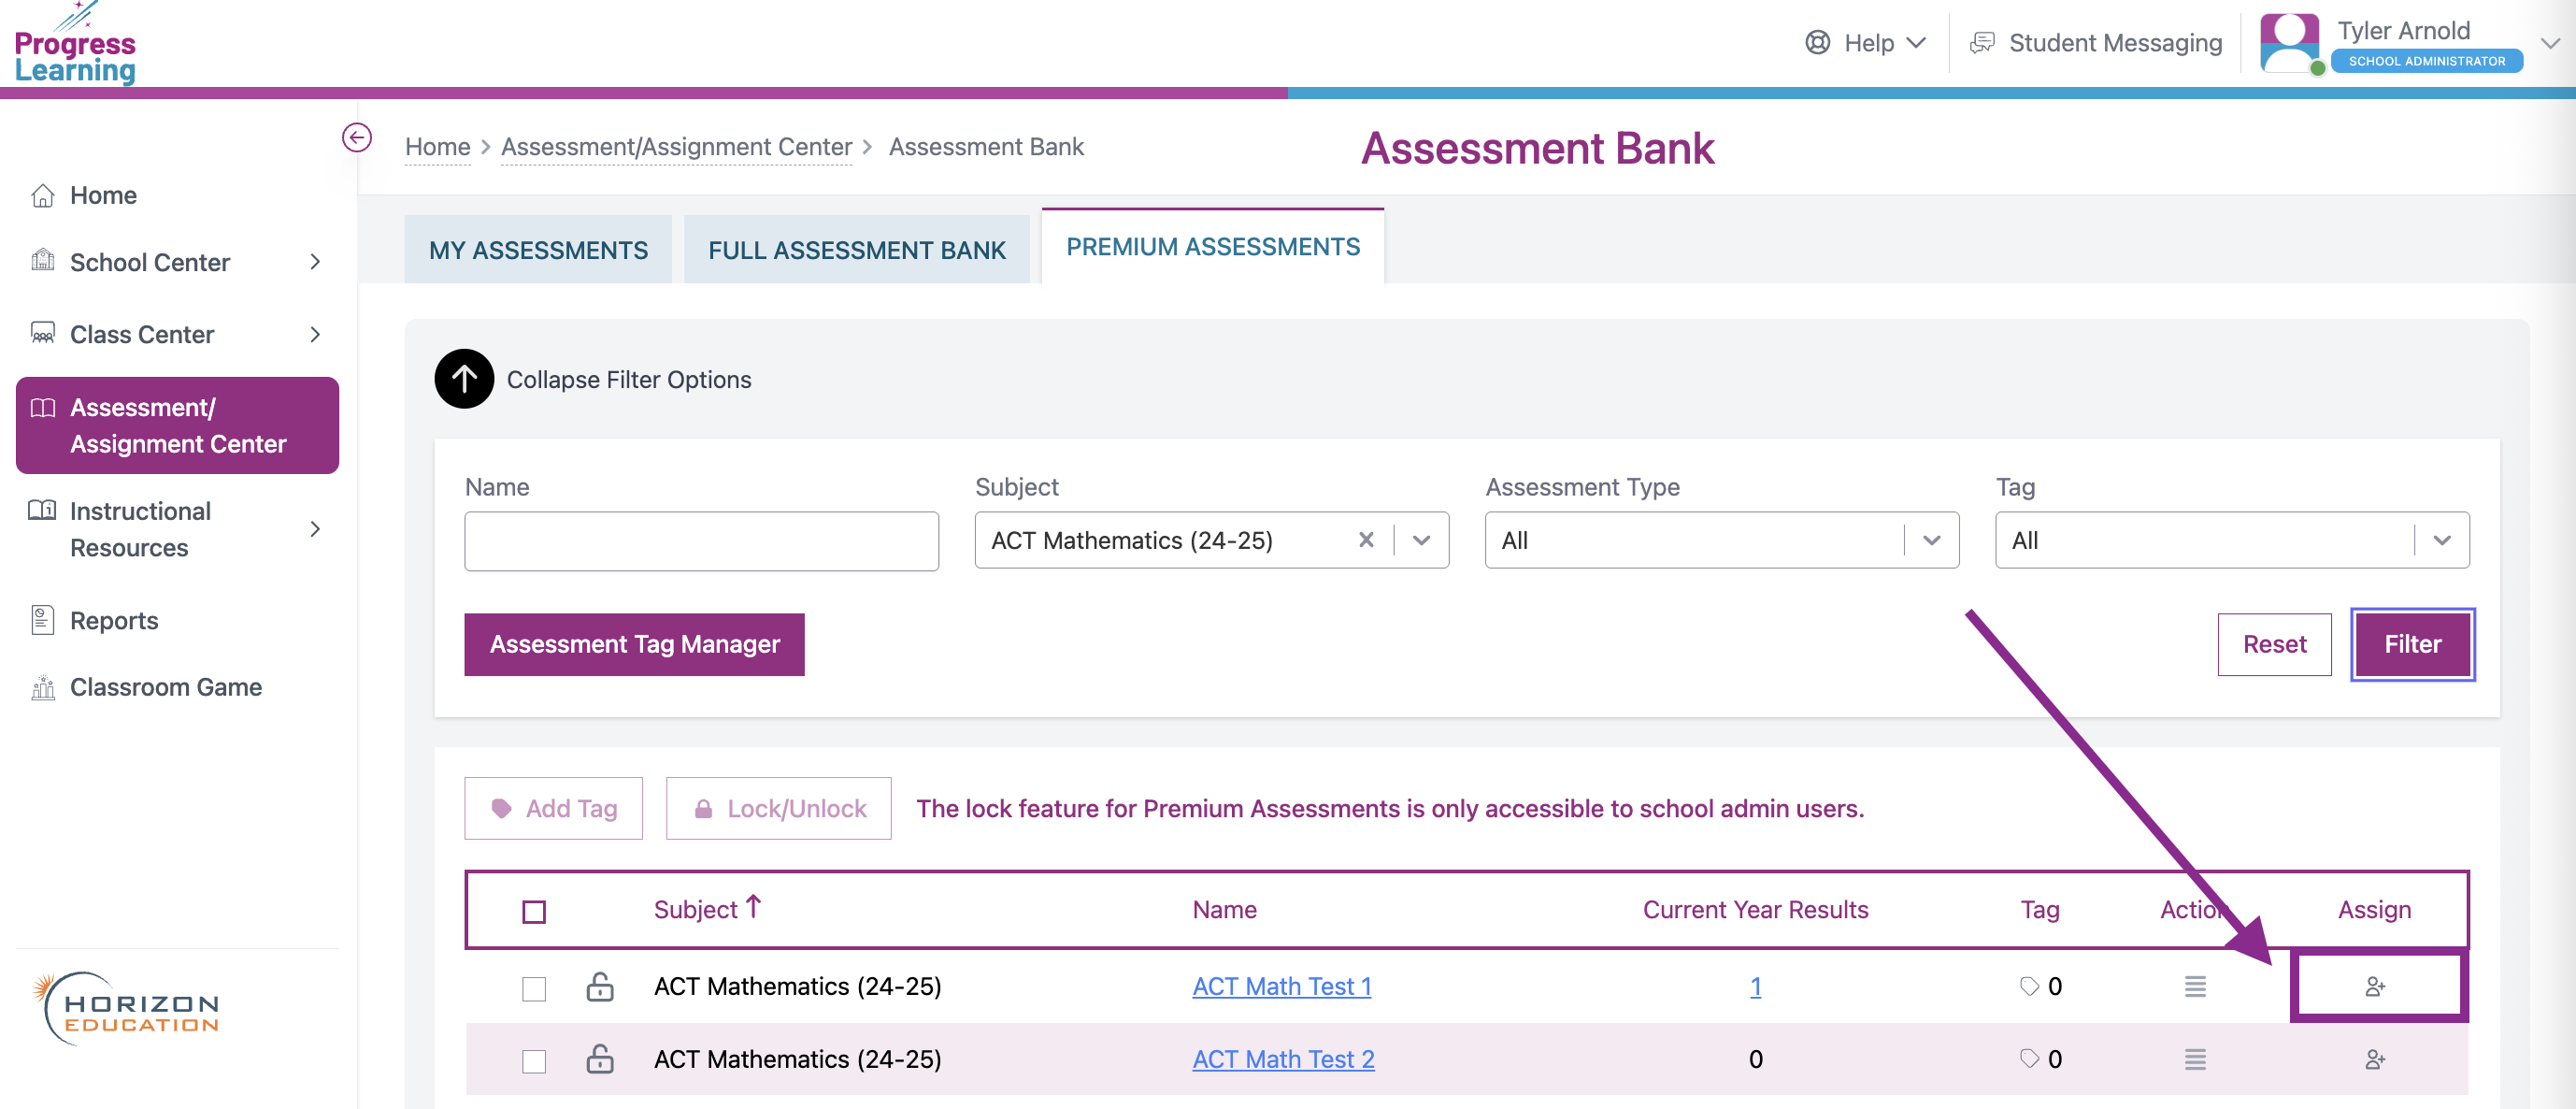The width and height of the screenshot is (2576, 1109).
Task: Check the ACT Math Test 1 row checkbox
Action: click(534, 988)
